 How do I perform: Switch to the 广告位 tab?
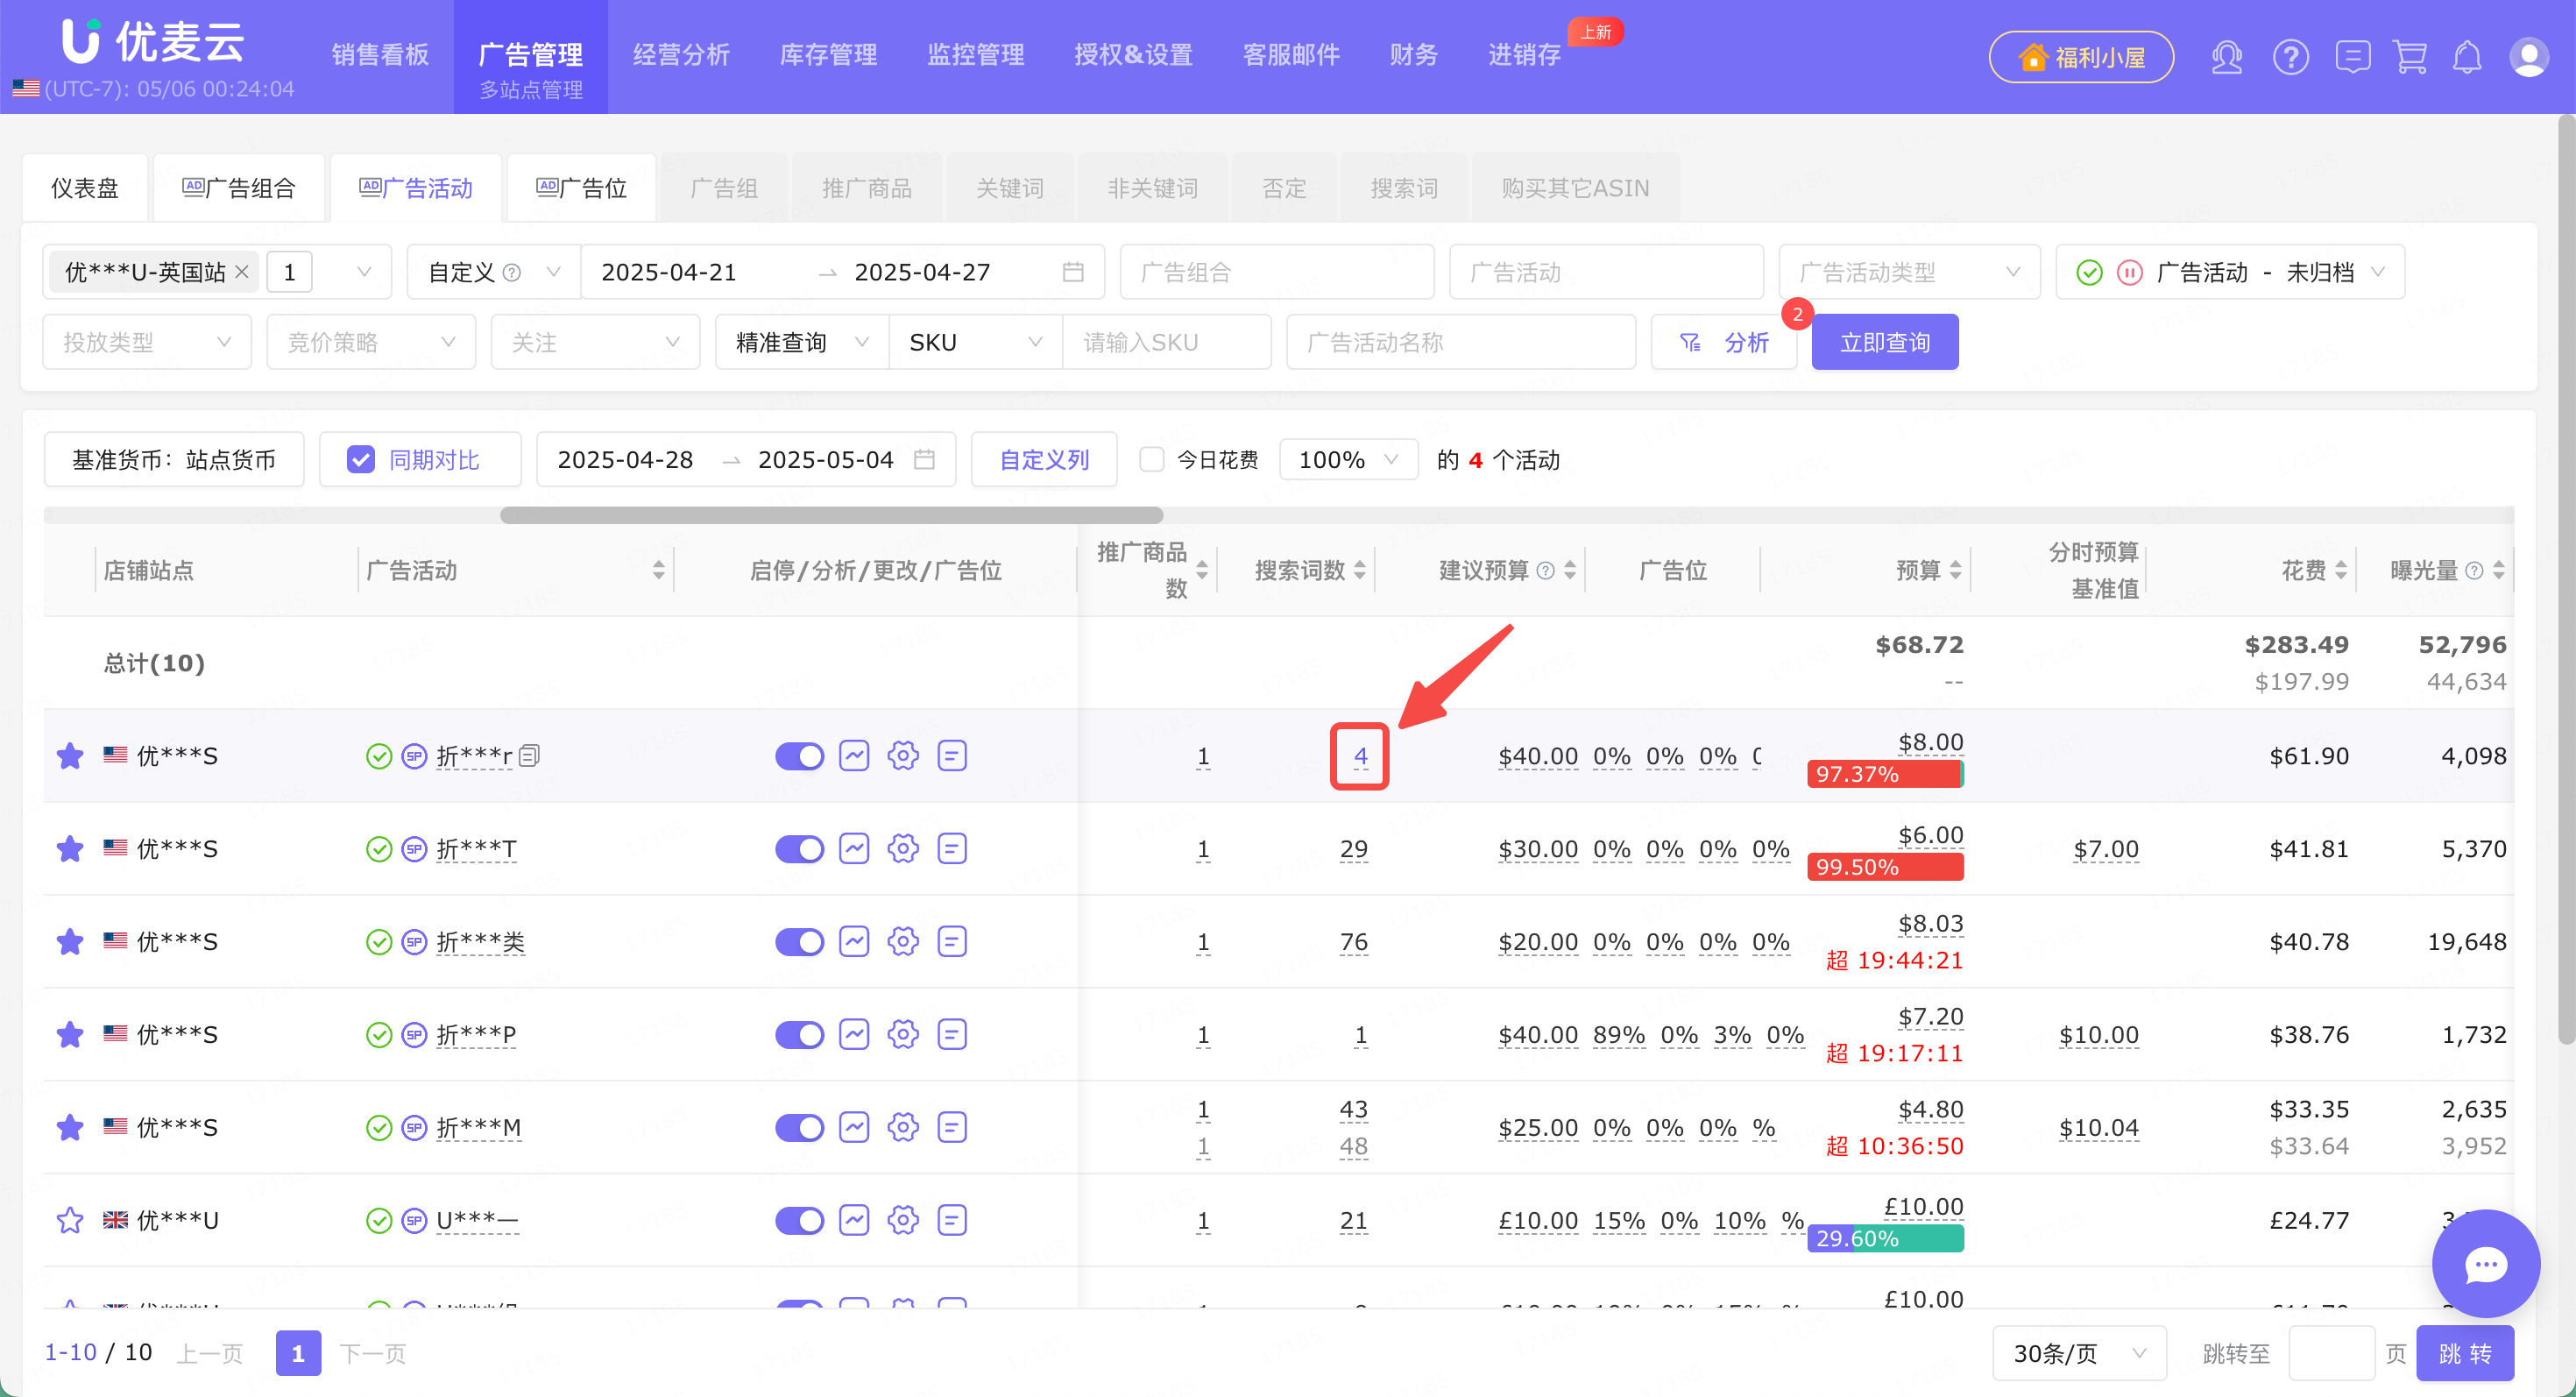[x=582, y=188]
